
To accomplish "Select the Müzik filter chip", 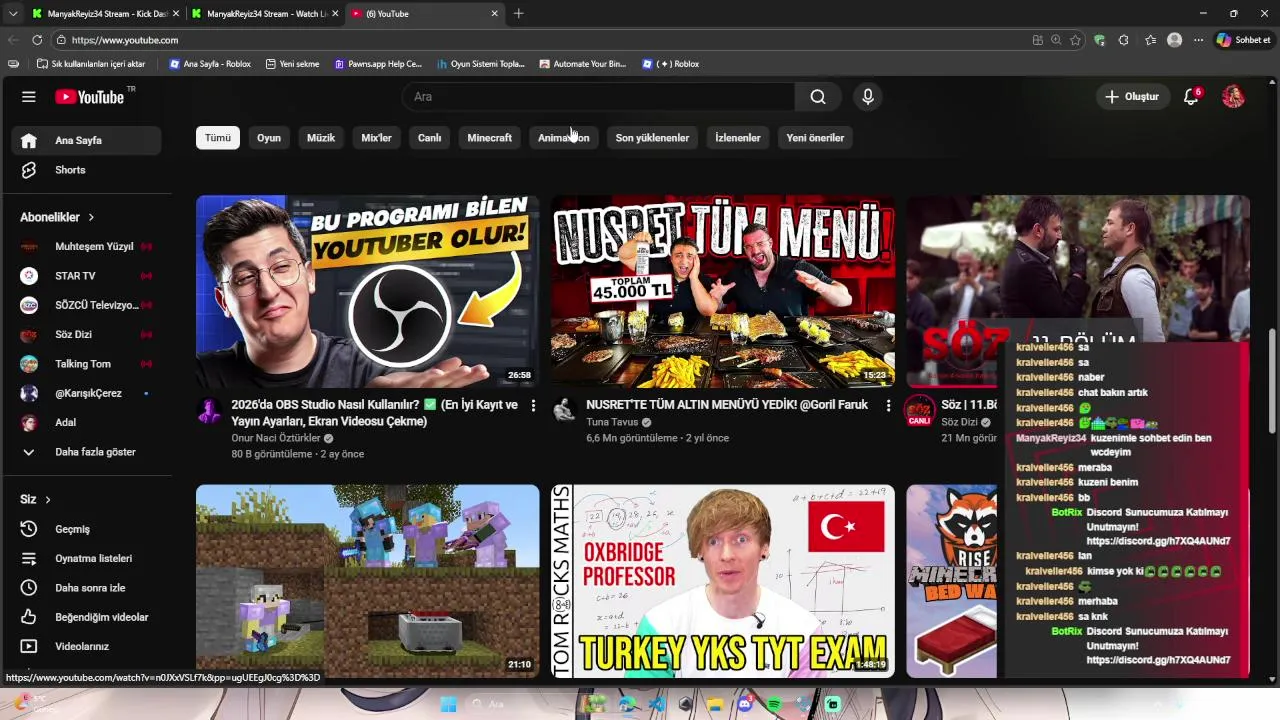I will (x=321, y=138).
